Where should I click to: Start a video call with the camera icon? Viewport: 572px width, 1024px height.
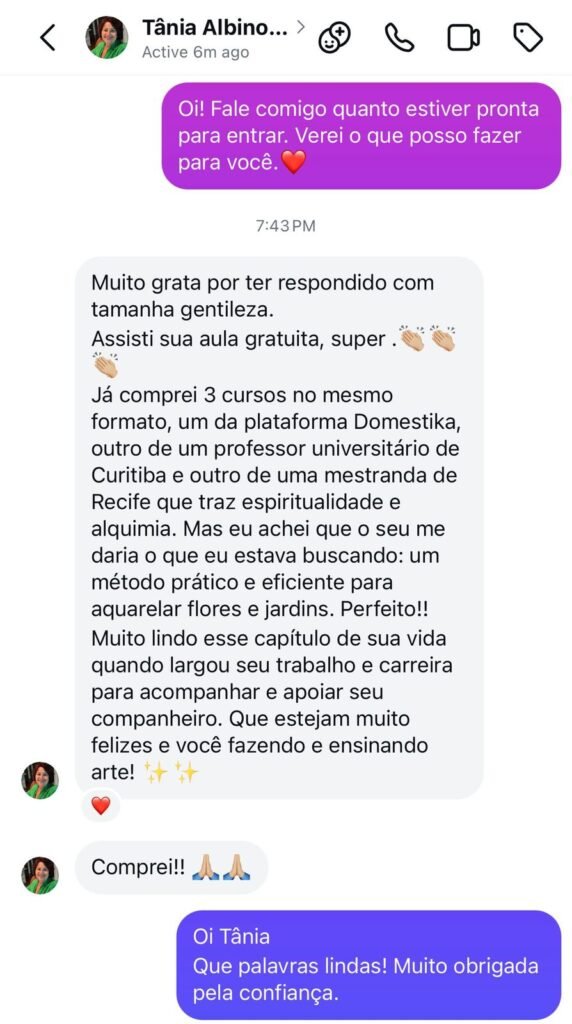pos(464,38)
